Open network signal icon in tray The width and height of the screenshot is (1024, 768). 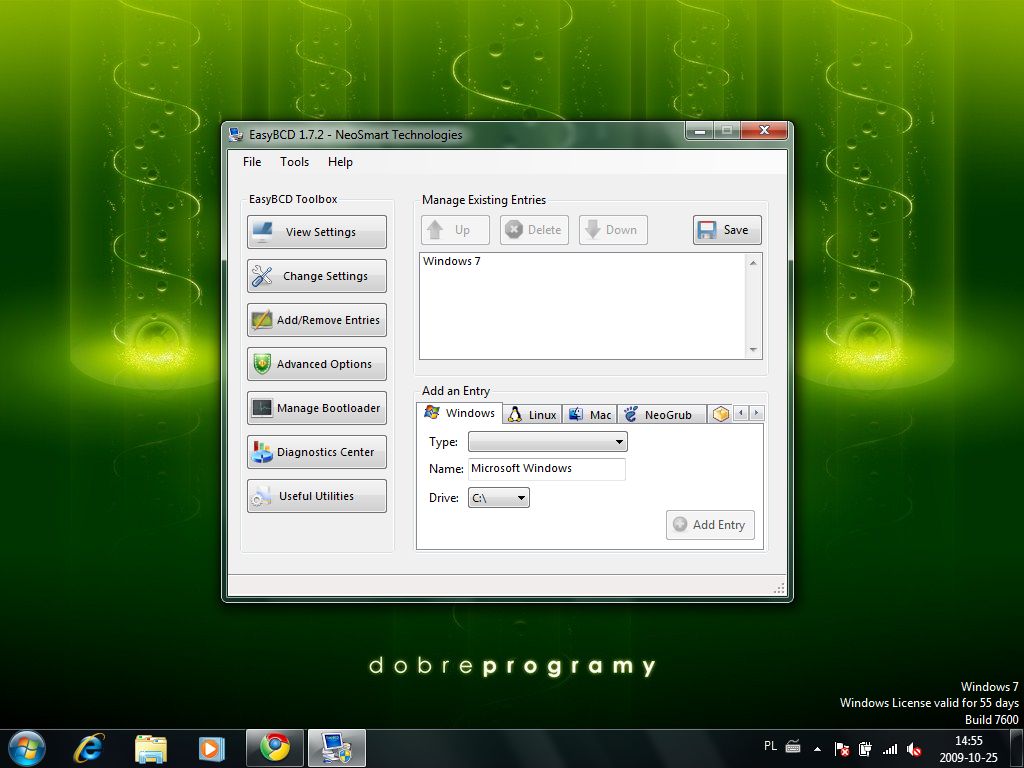(x=889, y=749)
